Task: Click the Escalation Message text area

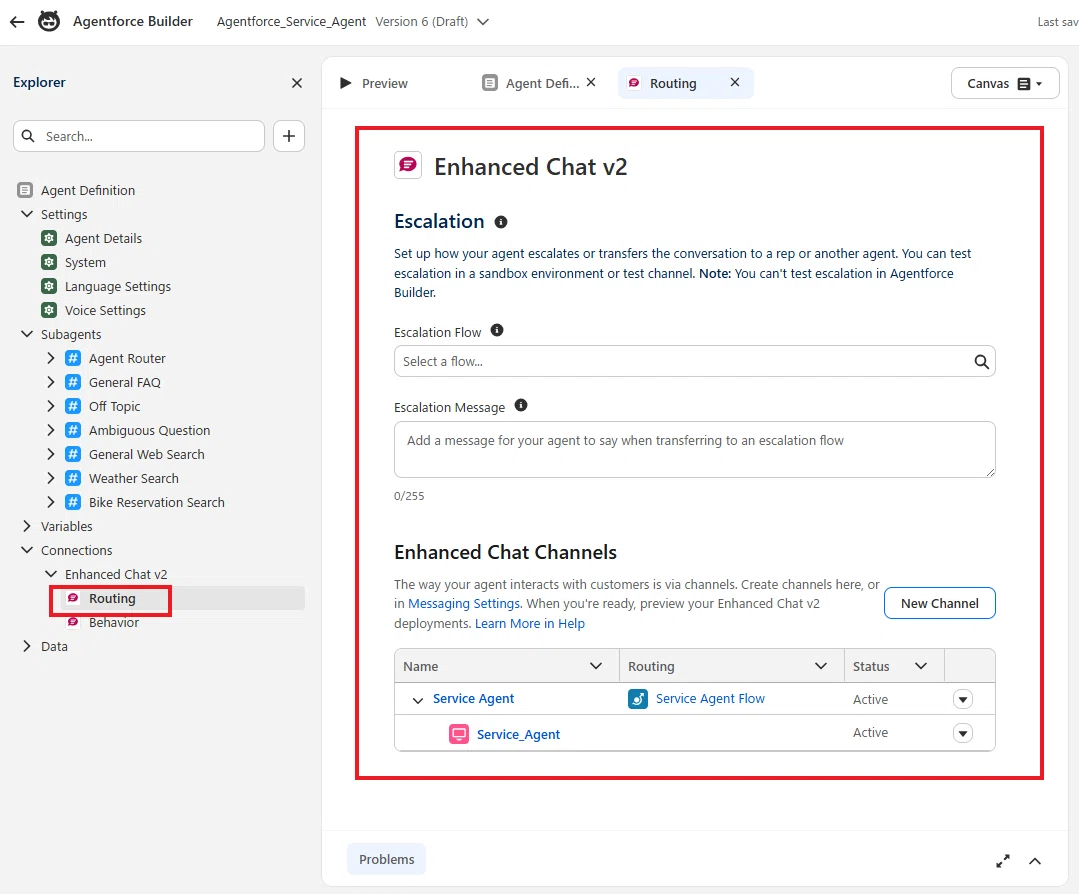Action: click(694, 449)
